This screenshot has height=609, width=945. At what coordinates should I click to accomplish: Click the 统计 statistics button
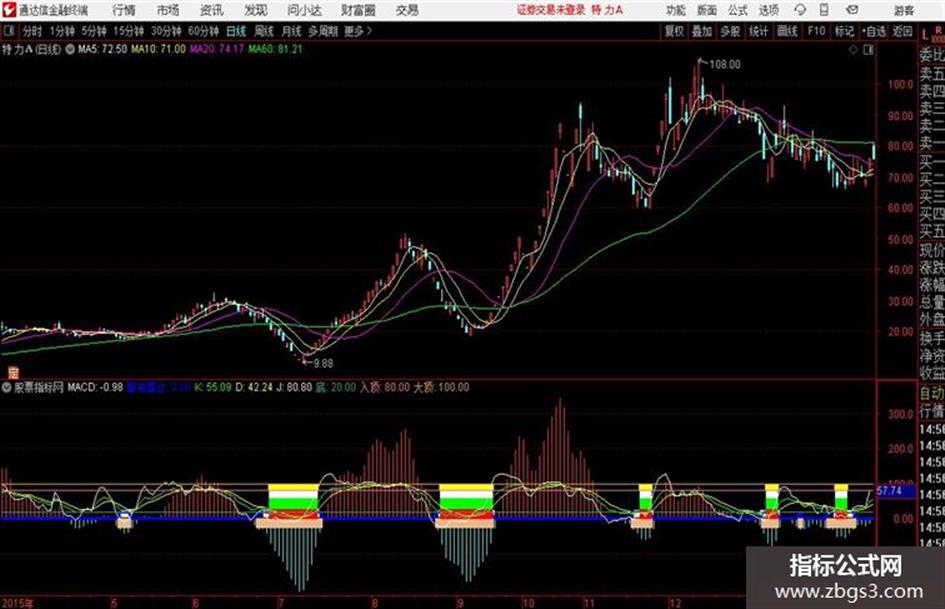(x=758, y=31)
